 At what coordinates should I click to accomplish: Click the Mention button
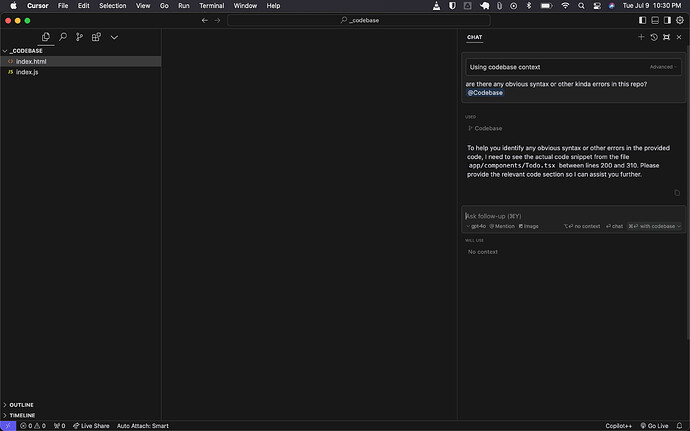click(502, 226)
